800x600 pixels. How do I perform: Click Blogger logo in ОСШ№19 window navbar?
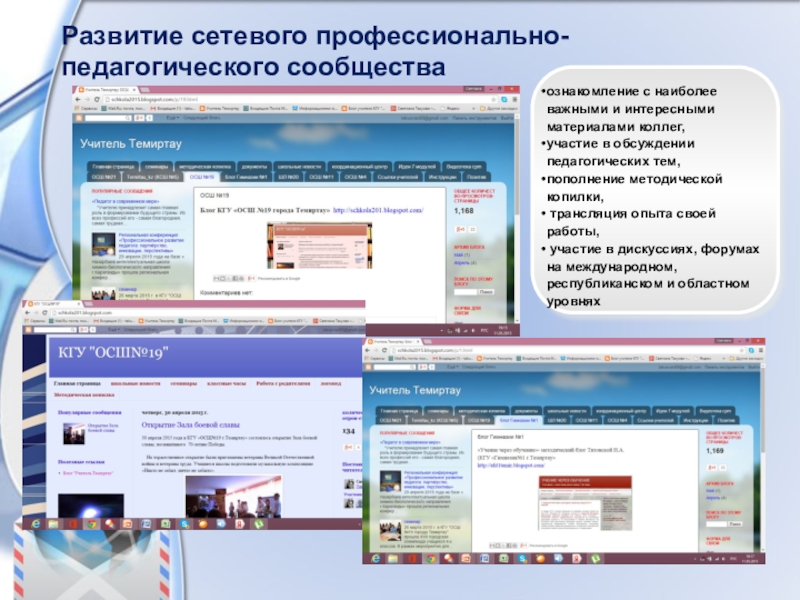(29, 330)
